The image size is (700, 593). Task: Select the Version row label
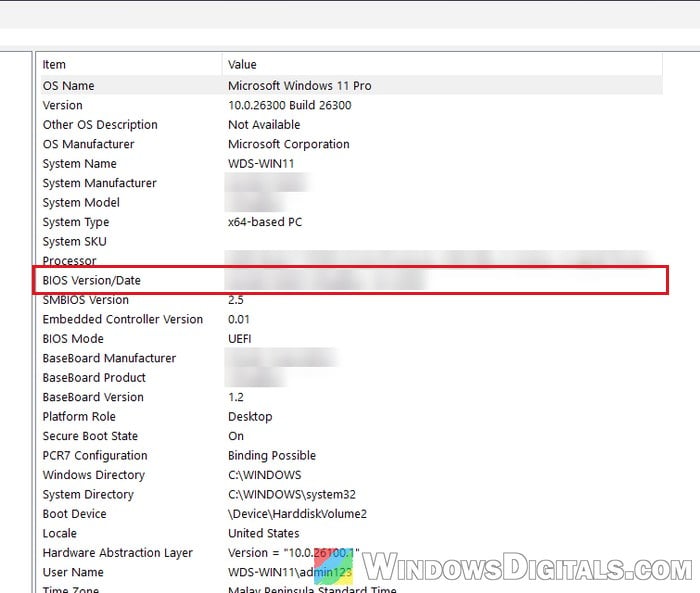coord(62,105)
